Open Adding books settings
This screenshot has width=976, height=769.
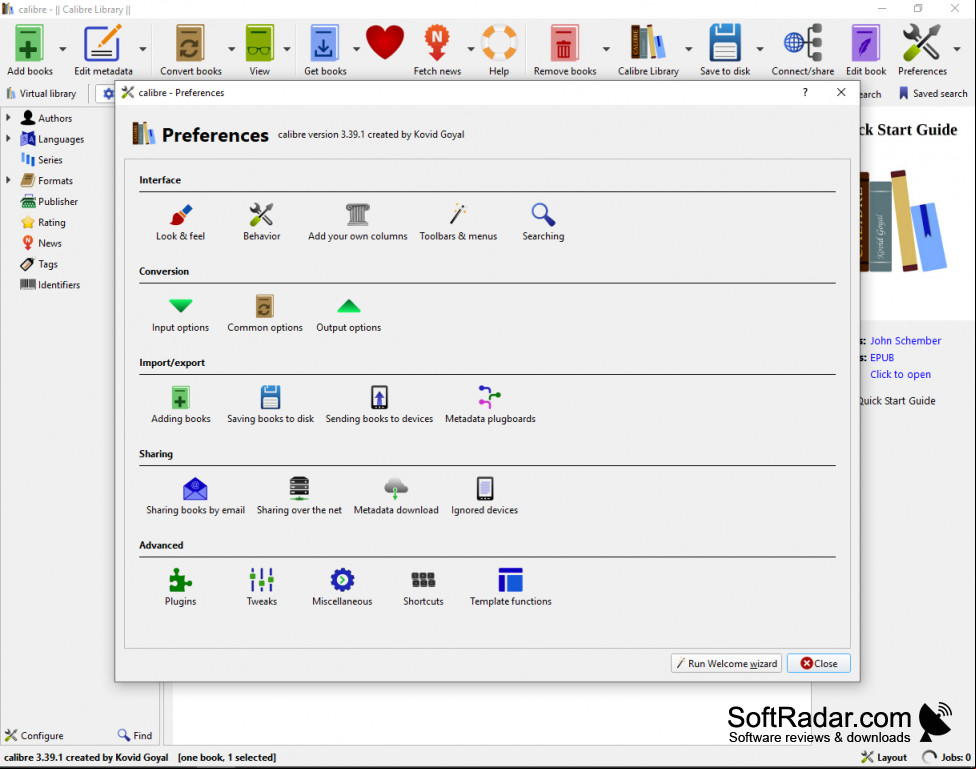coord(181,405)
